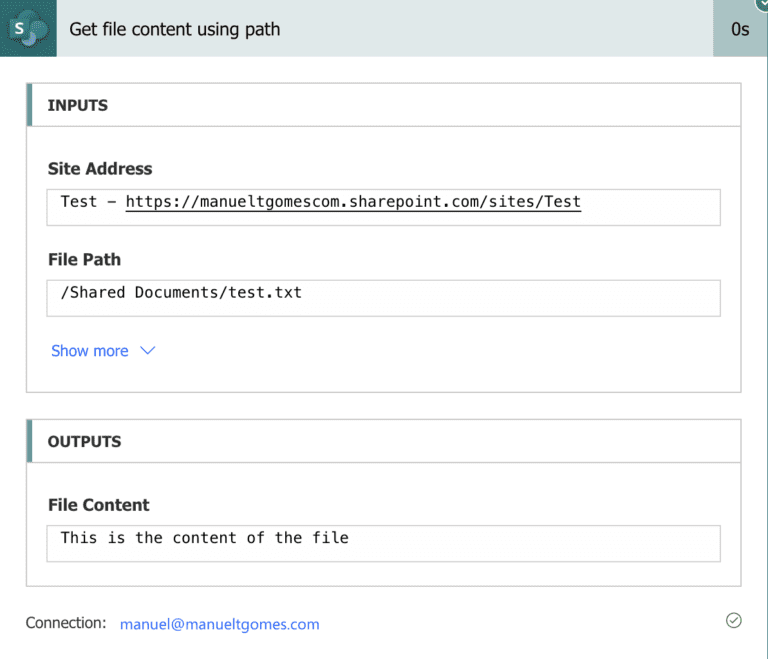Open the manuel@manueltgomes.com connection link
The width and height of the screenshot is (768, 659).
(219, 624)
